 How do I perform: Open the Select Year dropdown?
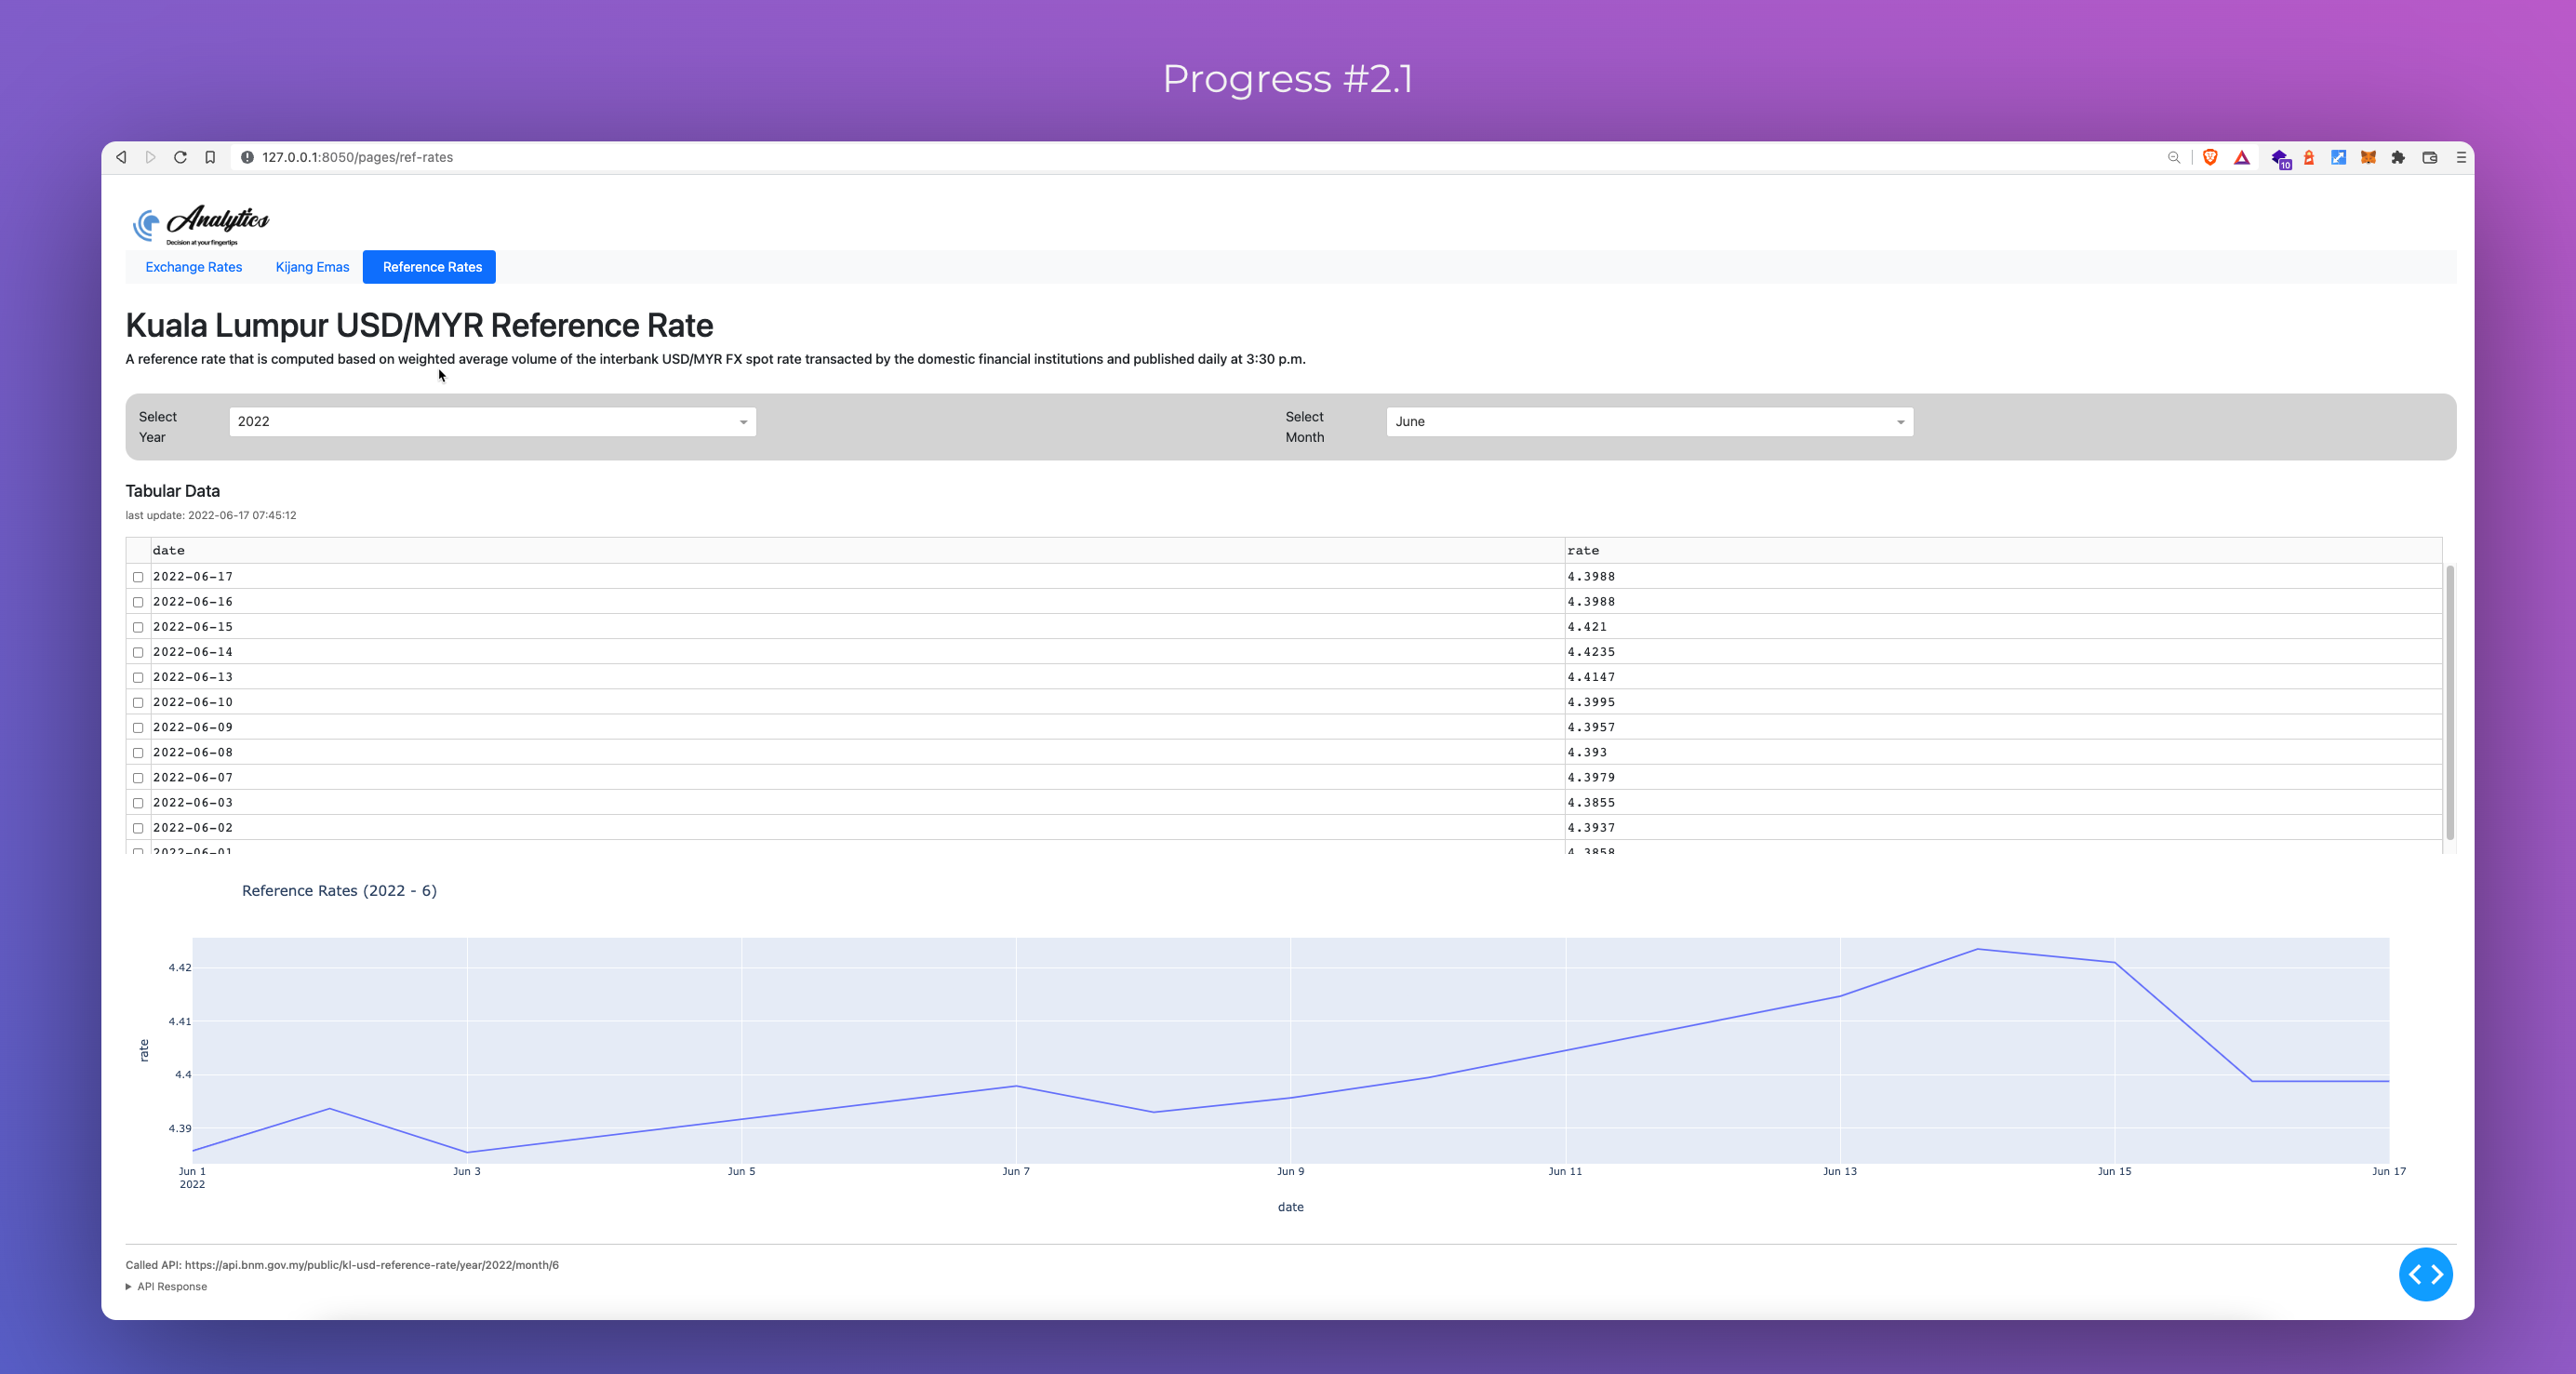pyautogui.click(x=492, y=422)
